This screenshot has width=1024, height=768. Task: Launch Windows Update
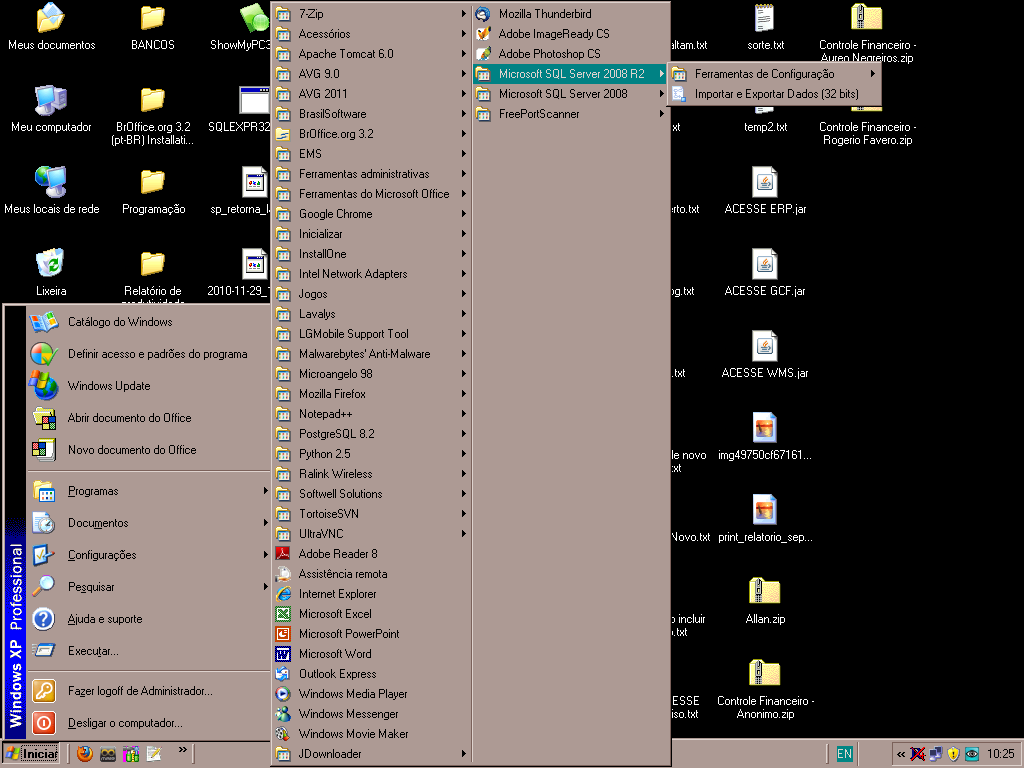(148, 386)
